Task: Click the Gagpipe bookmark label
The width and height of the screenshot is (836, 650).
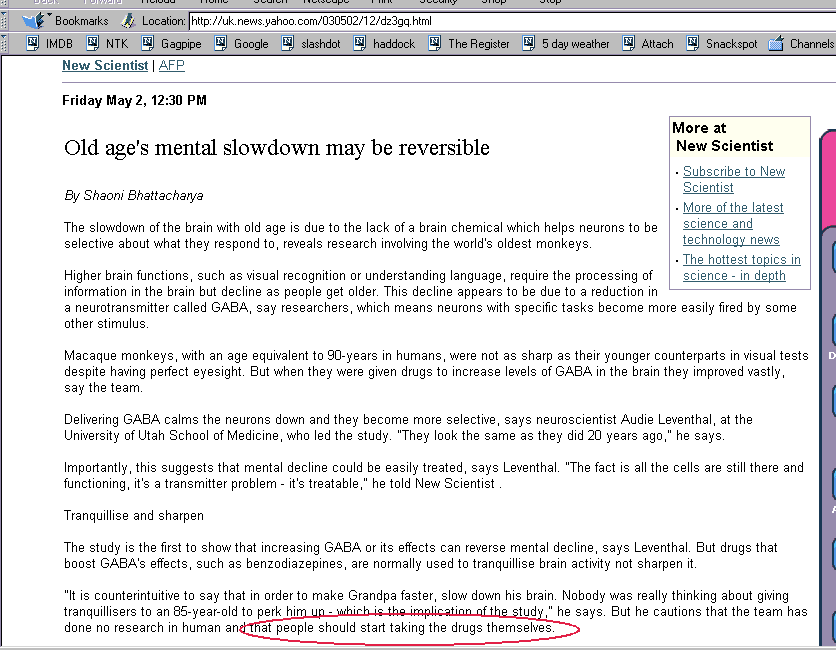Action: tap(181, 44)
